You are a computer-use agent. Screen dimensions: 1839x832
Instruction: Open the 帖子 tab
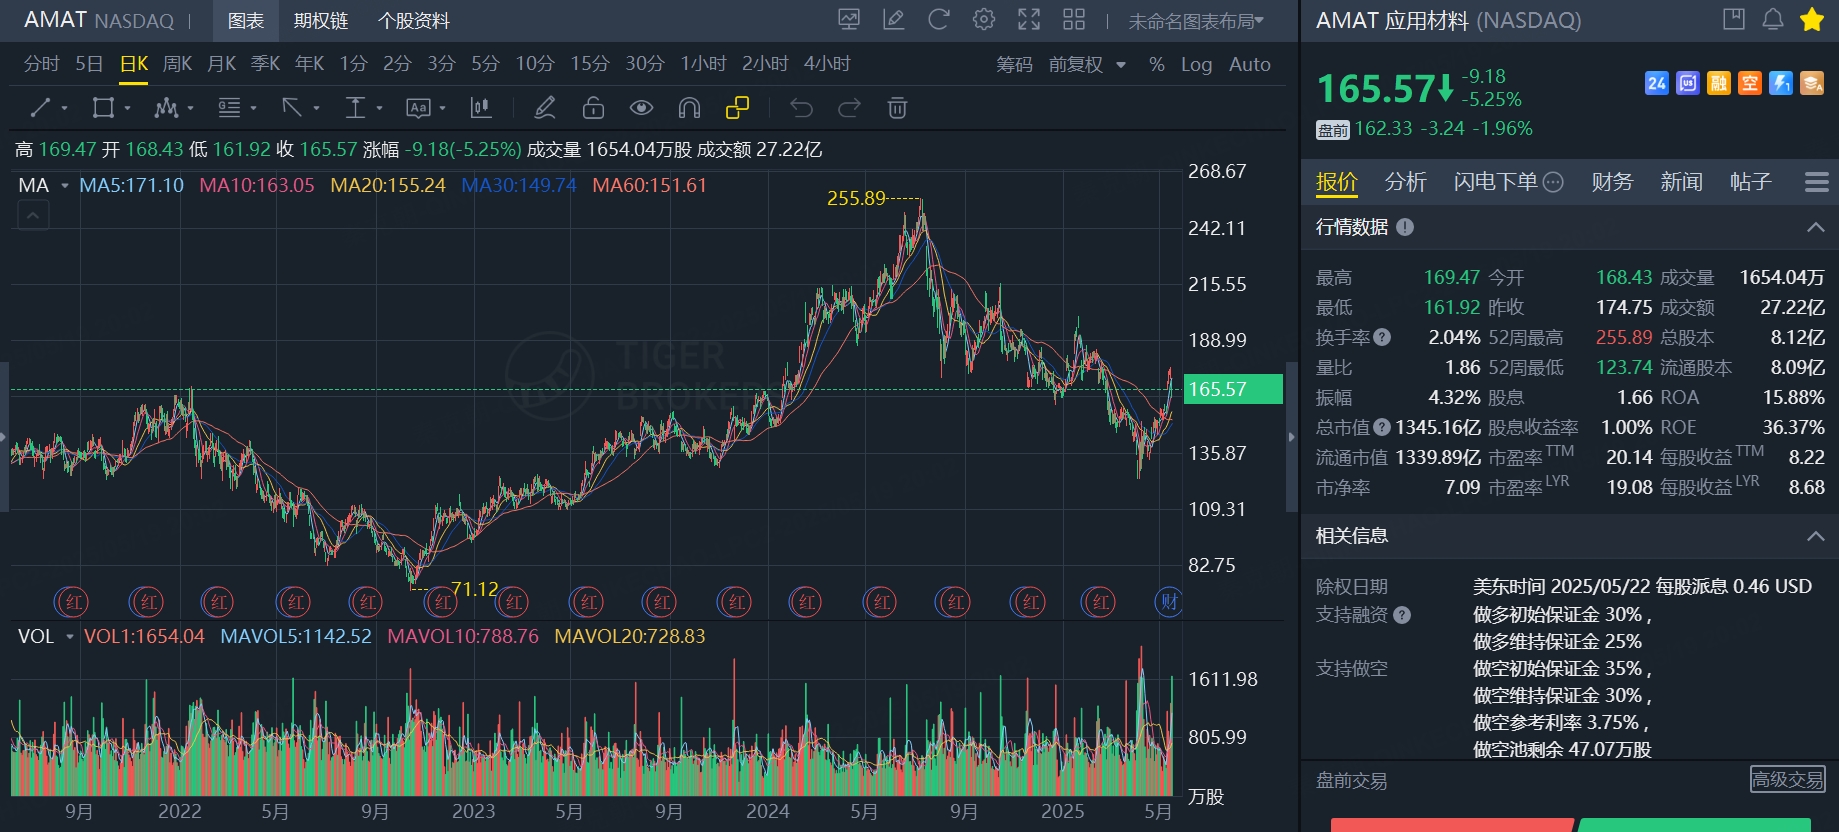1750,182
